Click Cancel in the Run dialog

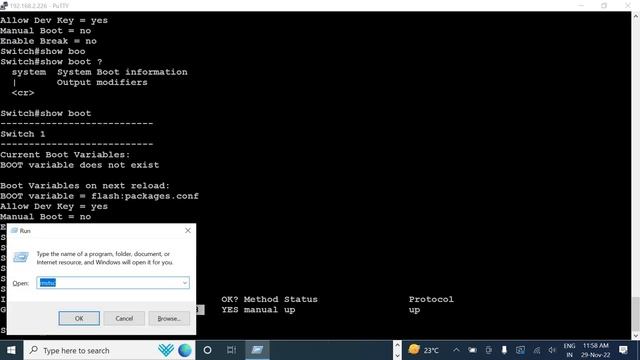(124, 318)
